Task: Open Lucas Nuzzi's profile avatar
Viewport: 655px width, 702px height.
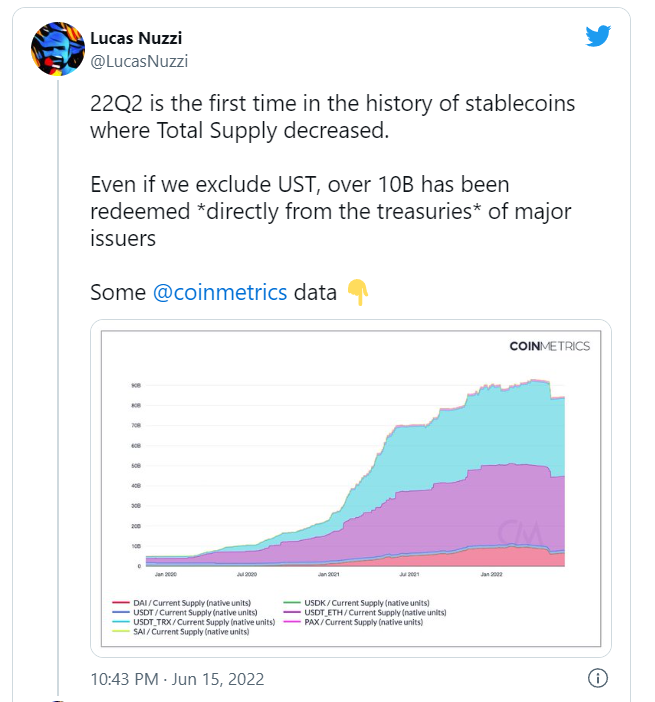Action: click(x=58, y=49)
